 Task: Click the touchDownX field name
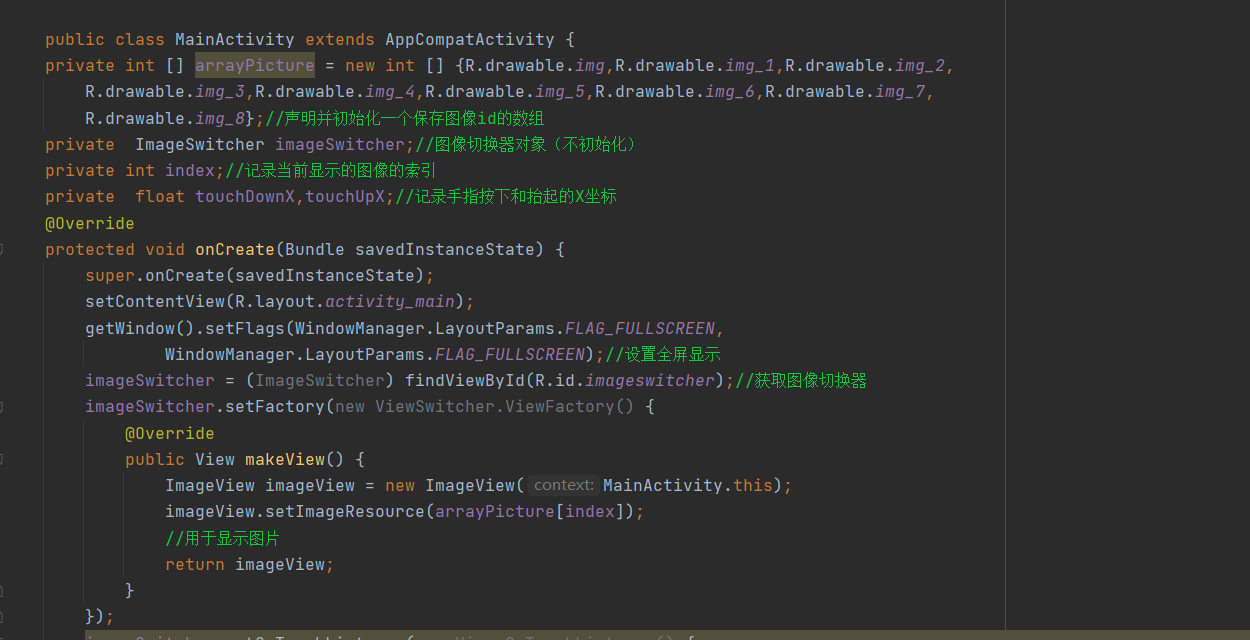(245, 197)
